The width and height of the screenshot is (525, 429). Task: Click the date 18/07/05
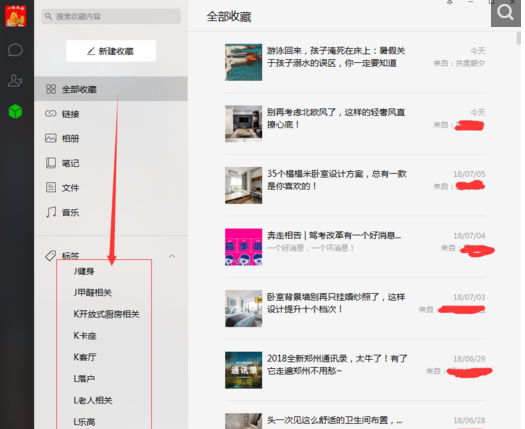coord(469,174)
